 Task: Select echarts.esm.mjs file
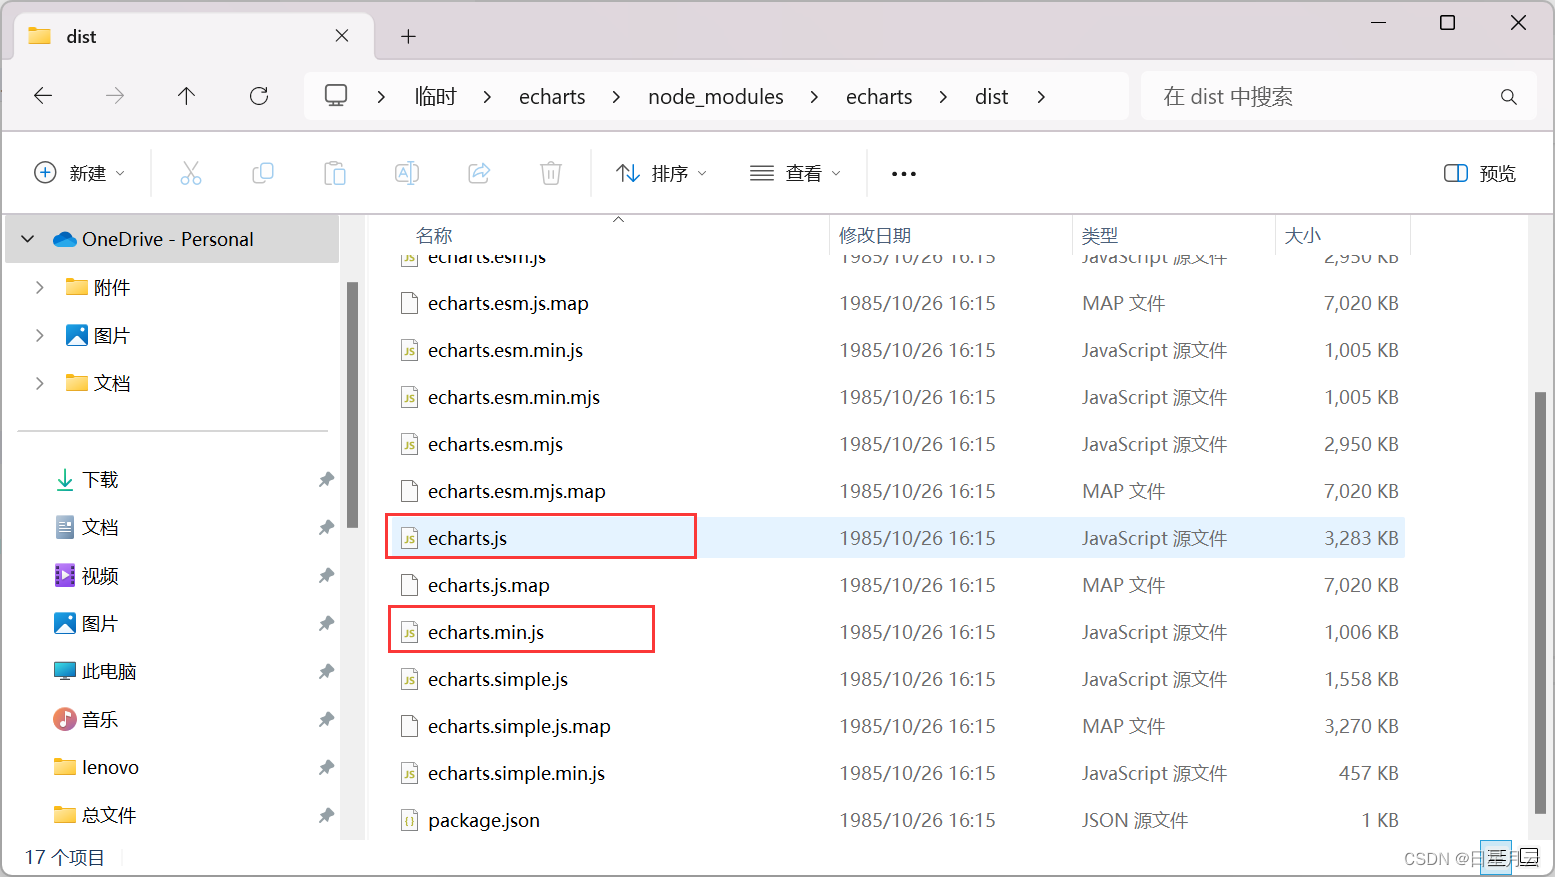[895, 444]
